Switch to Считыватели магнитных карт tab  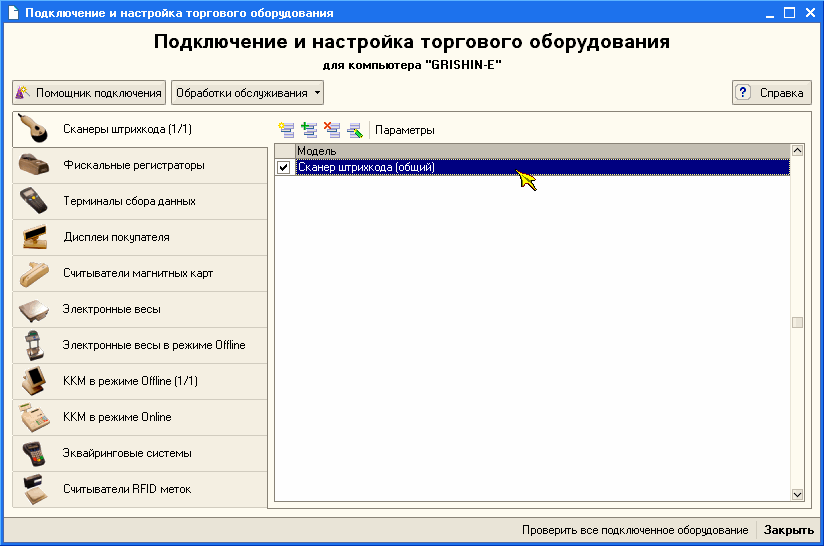(137, 274)
